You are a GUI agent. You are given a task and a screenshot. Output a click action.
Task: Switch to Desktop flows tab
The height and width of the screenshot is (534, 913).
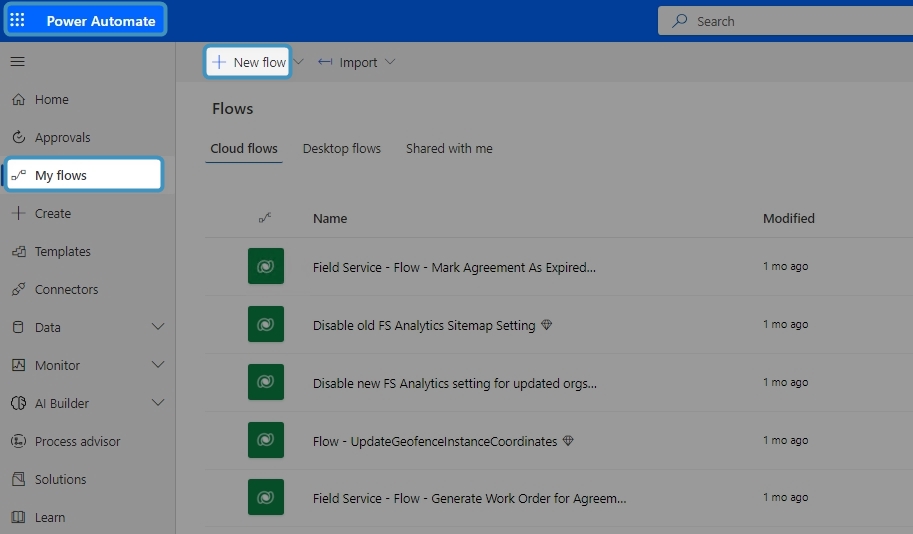(x=342, y=148)
